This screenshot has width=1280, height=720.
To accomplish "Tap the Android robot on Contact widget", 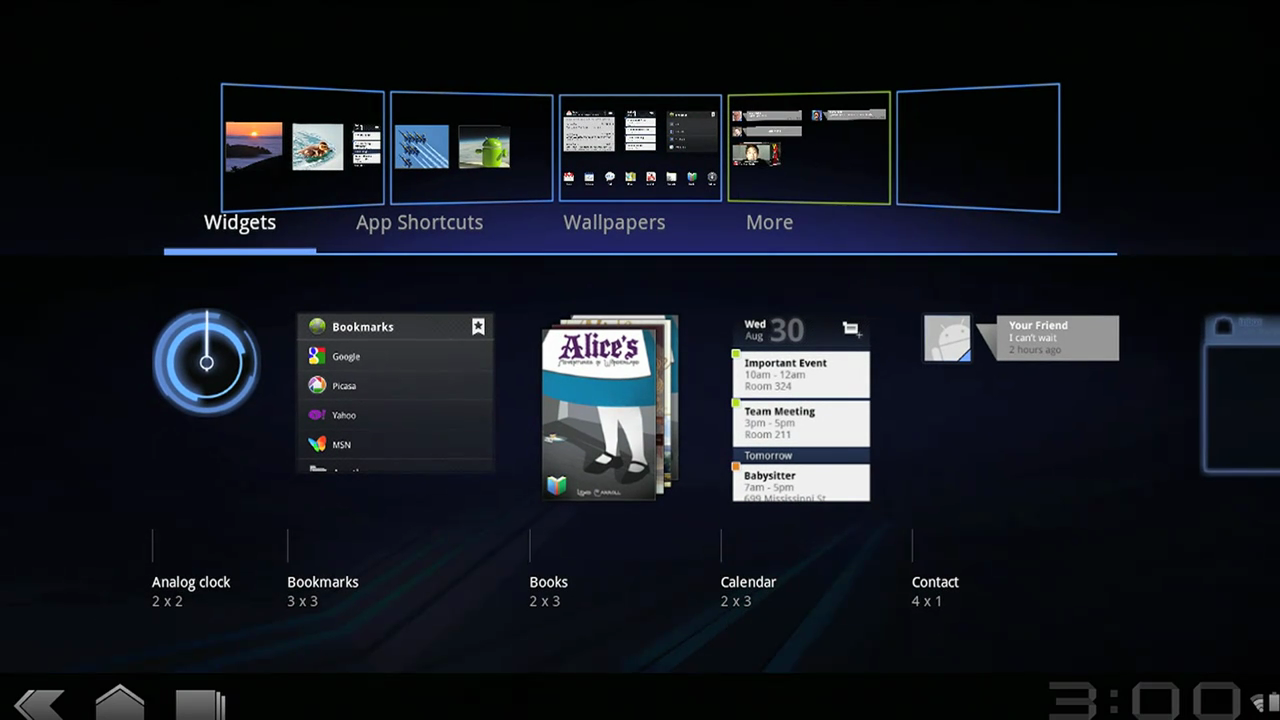I will [x=947, y=338].
